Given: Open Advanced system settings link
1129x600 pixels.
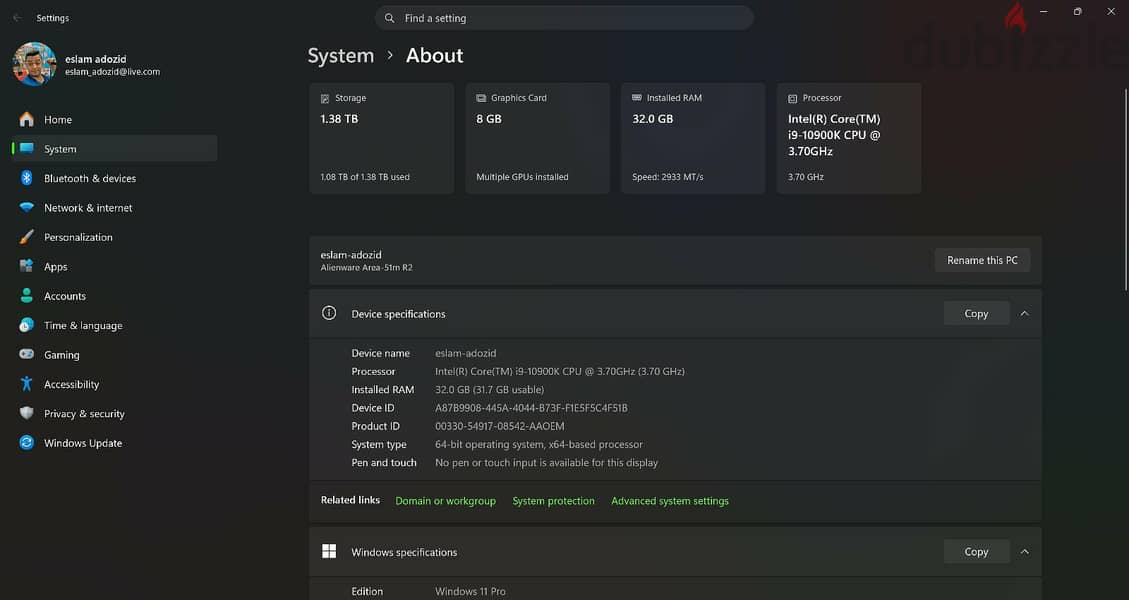Looking at the screenshot, I should (x=670, y=501).
